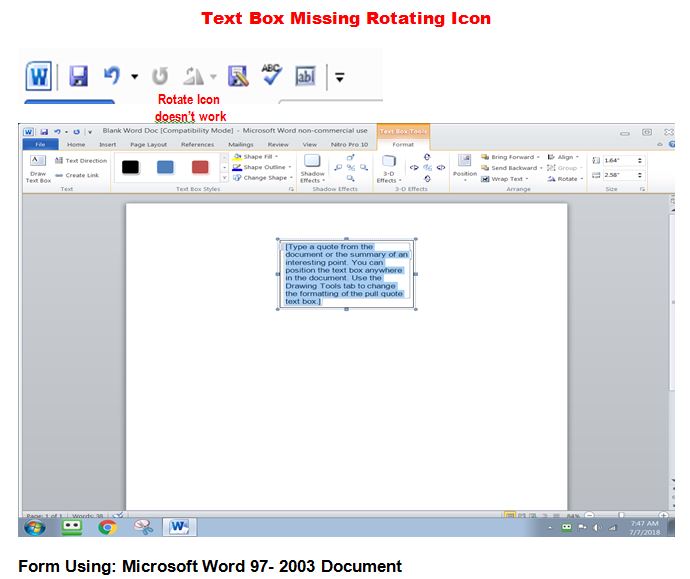The width and height of the screenshot is (690, 579).
Task: Click the large 'abl' text box icon
Action: pos(305,76)
